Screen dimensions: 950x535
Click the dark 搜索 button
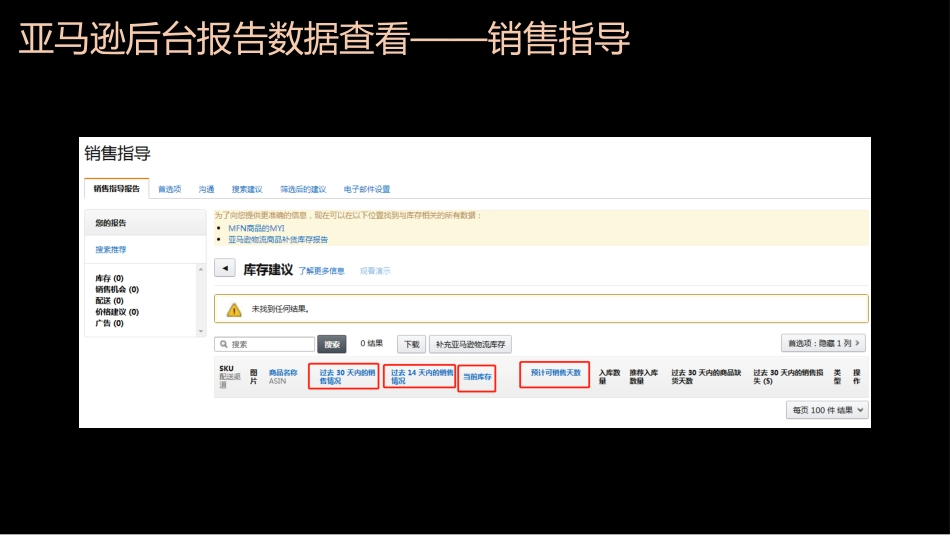pos(332,344)
